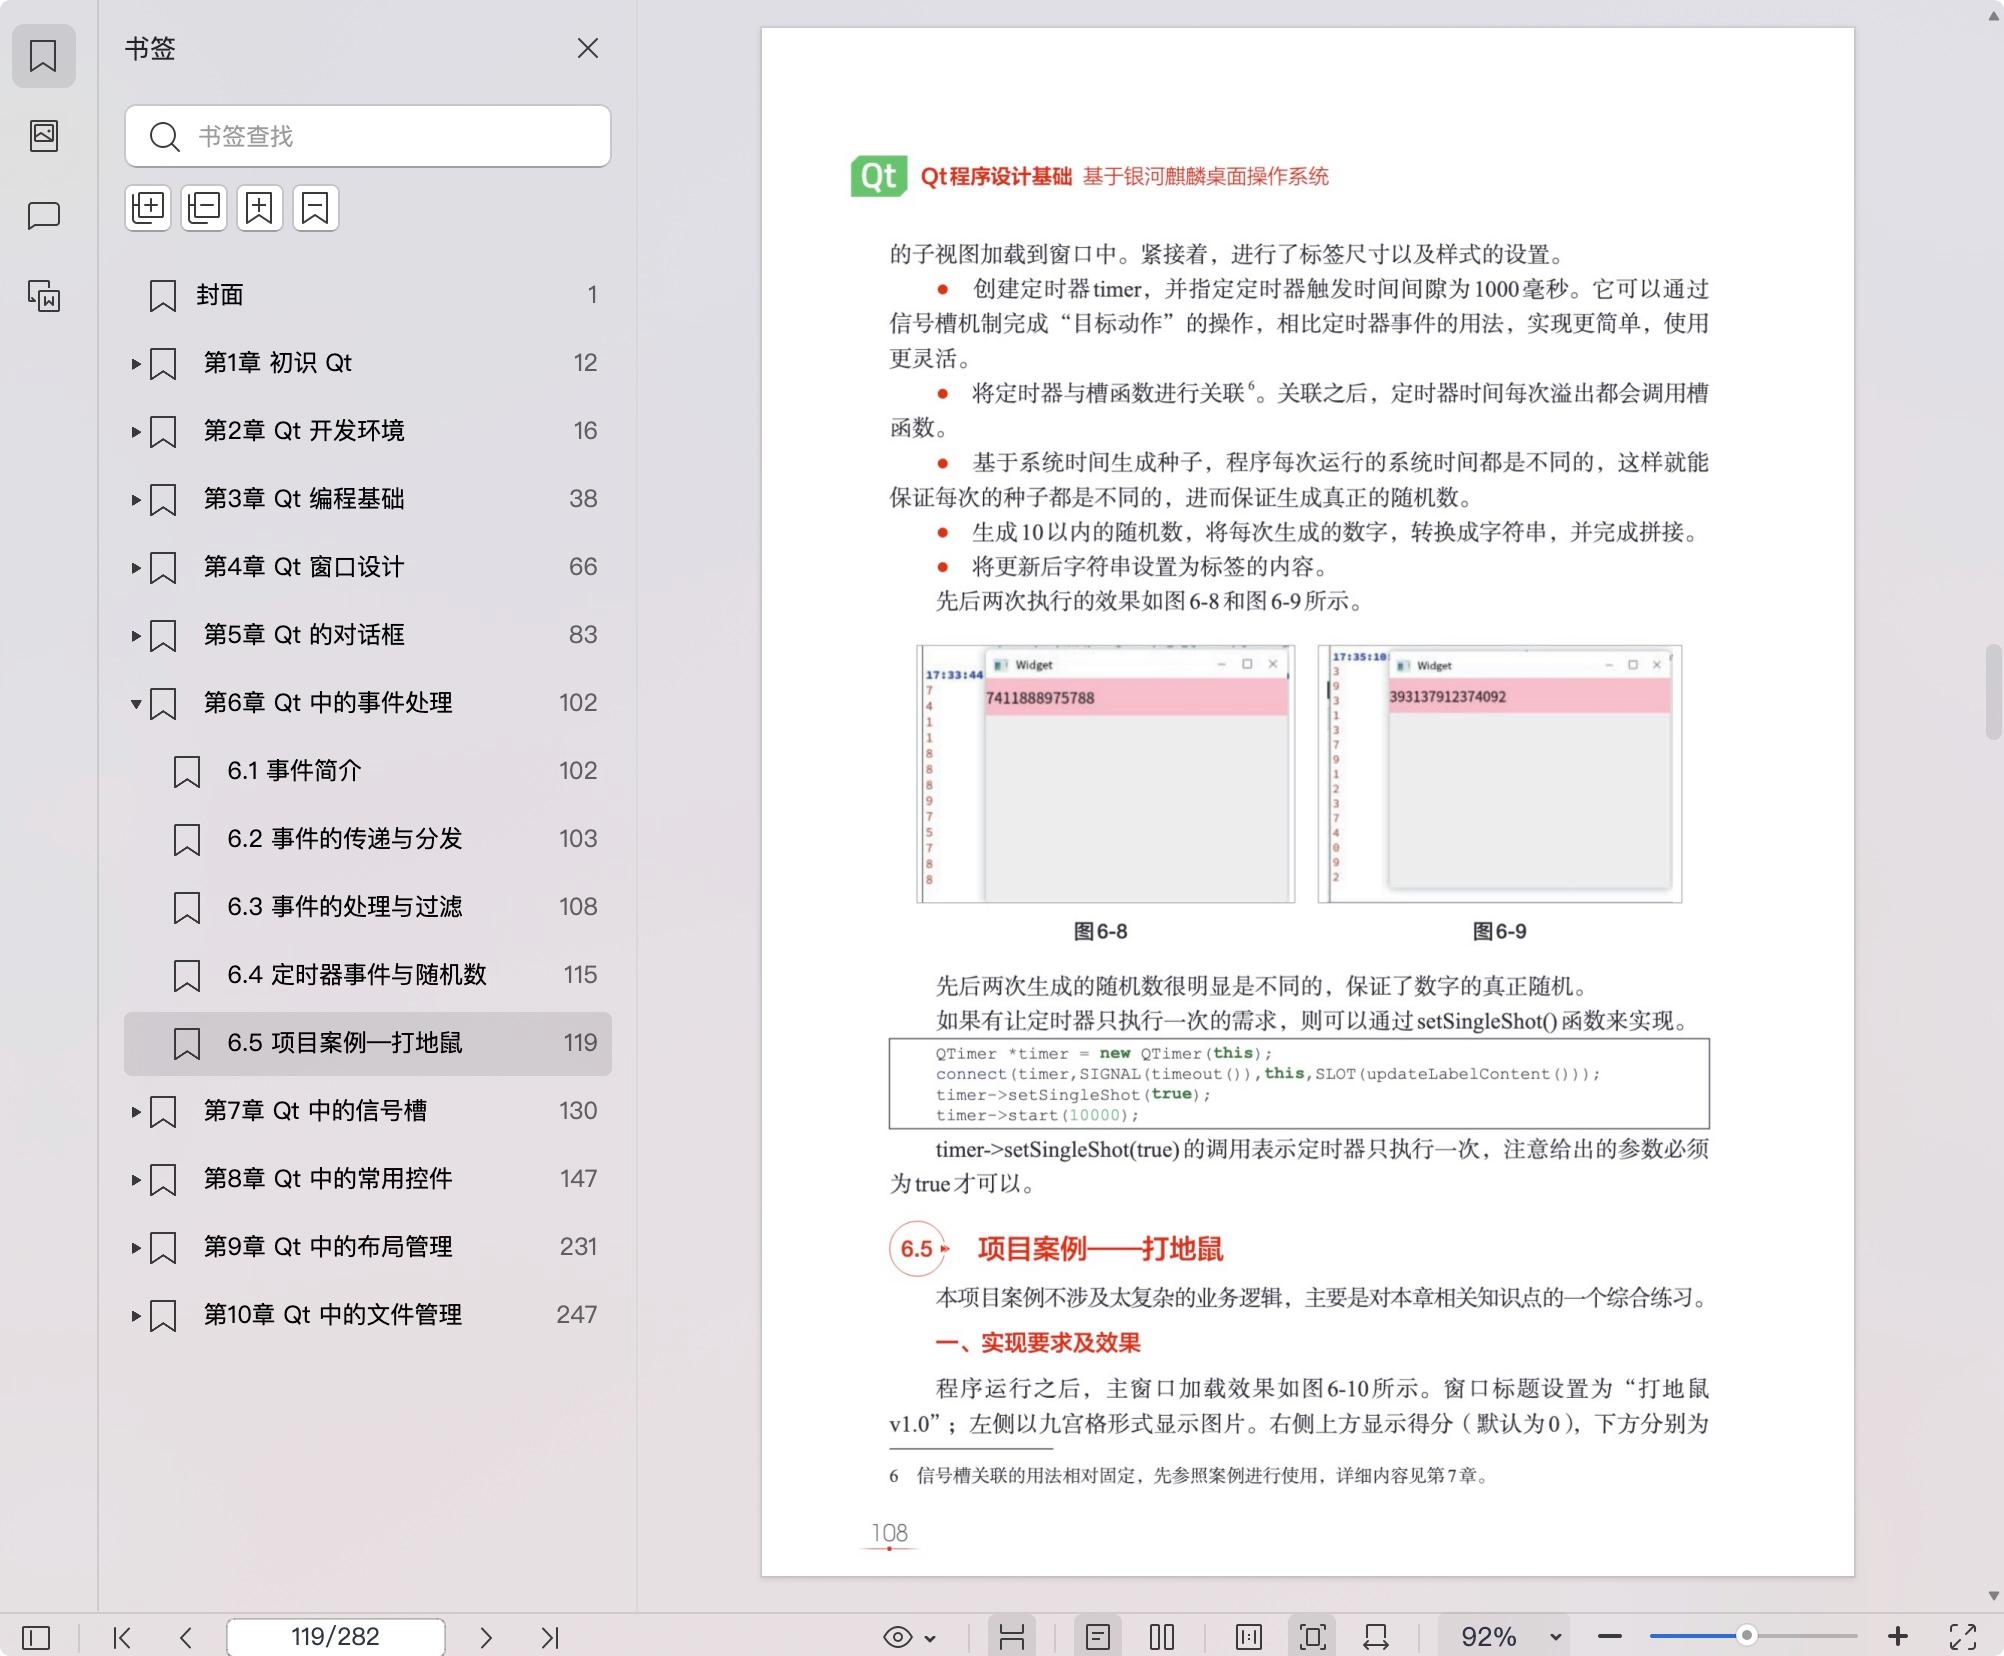Zoom in with the plus button
The height and width of the screenshot is (1656, 2004).
coord(1898,1637)
